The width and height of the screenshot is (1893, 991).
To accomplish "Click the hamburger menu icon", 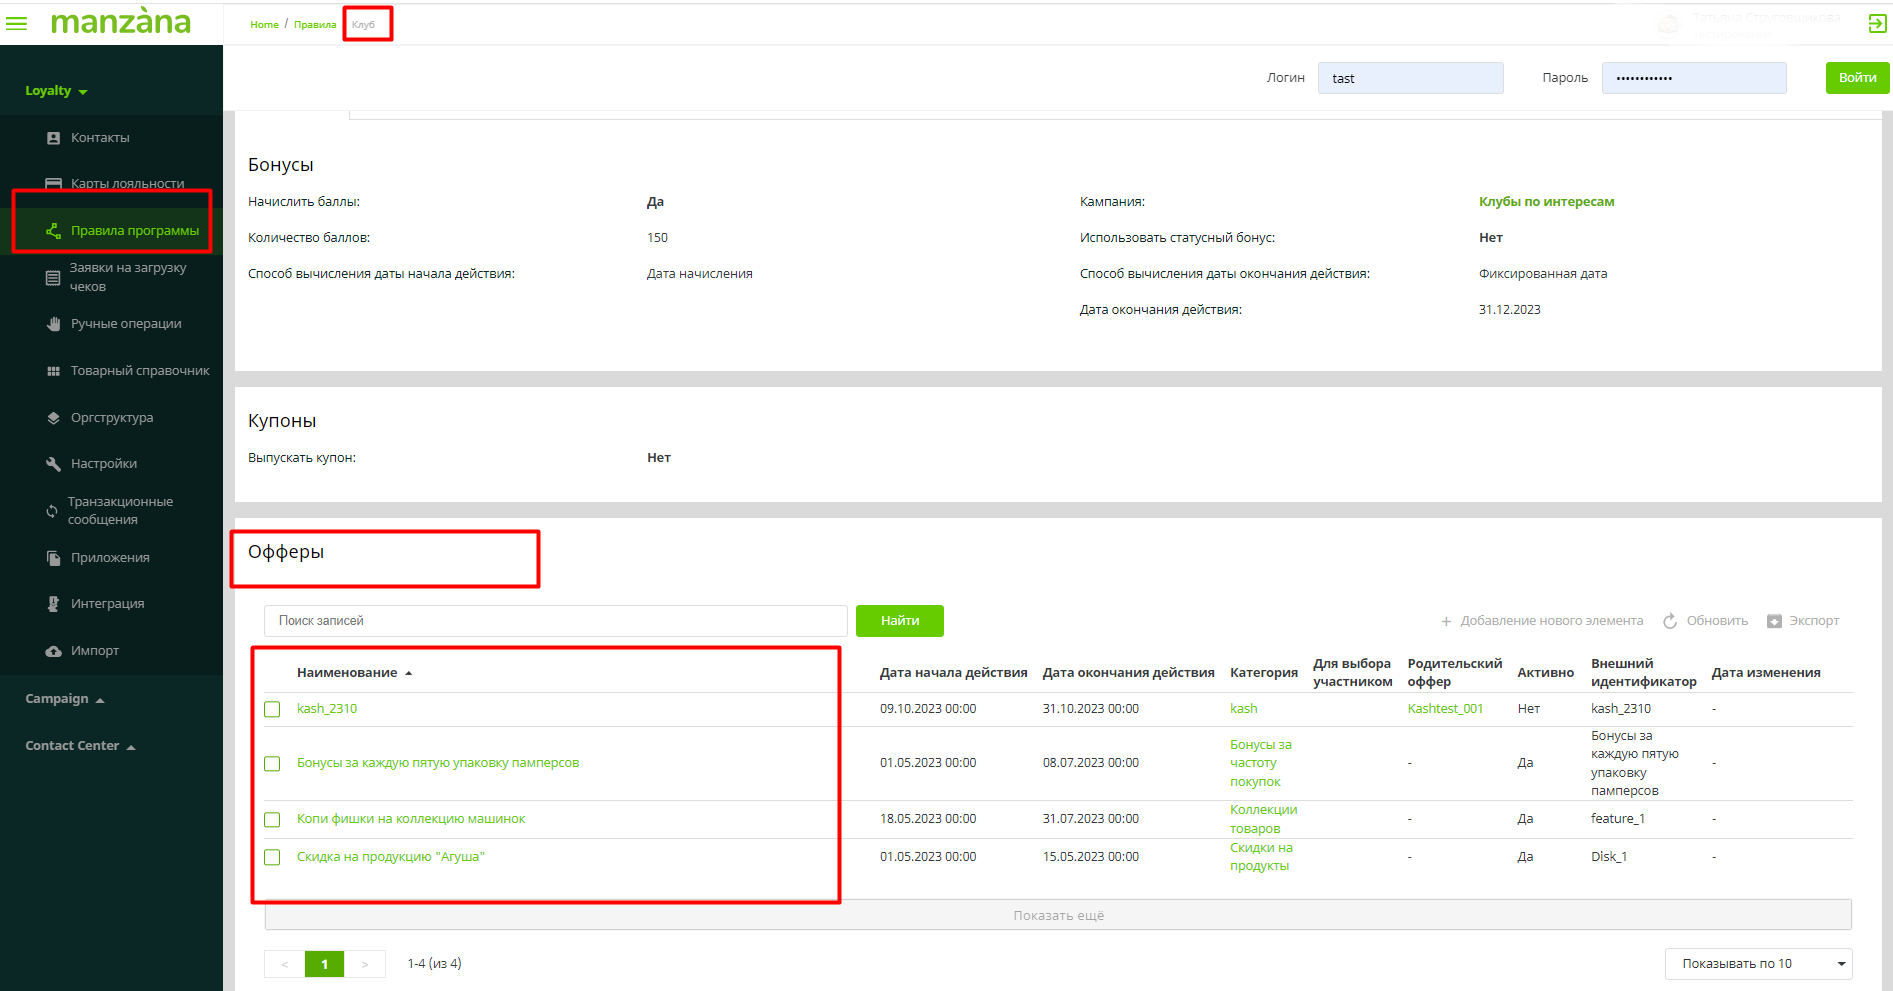I will (x=16, y=23).
